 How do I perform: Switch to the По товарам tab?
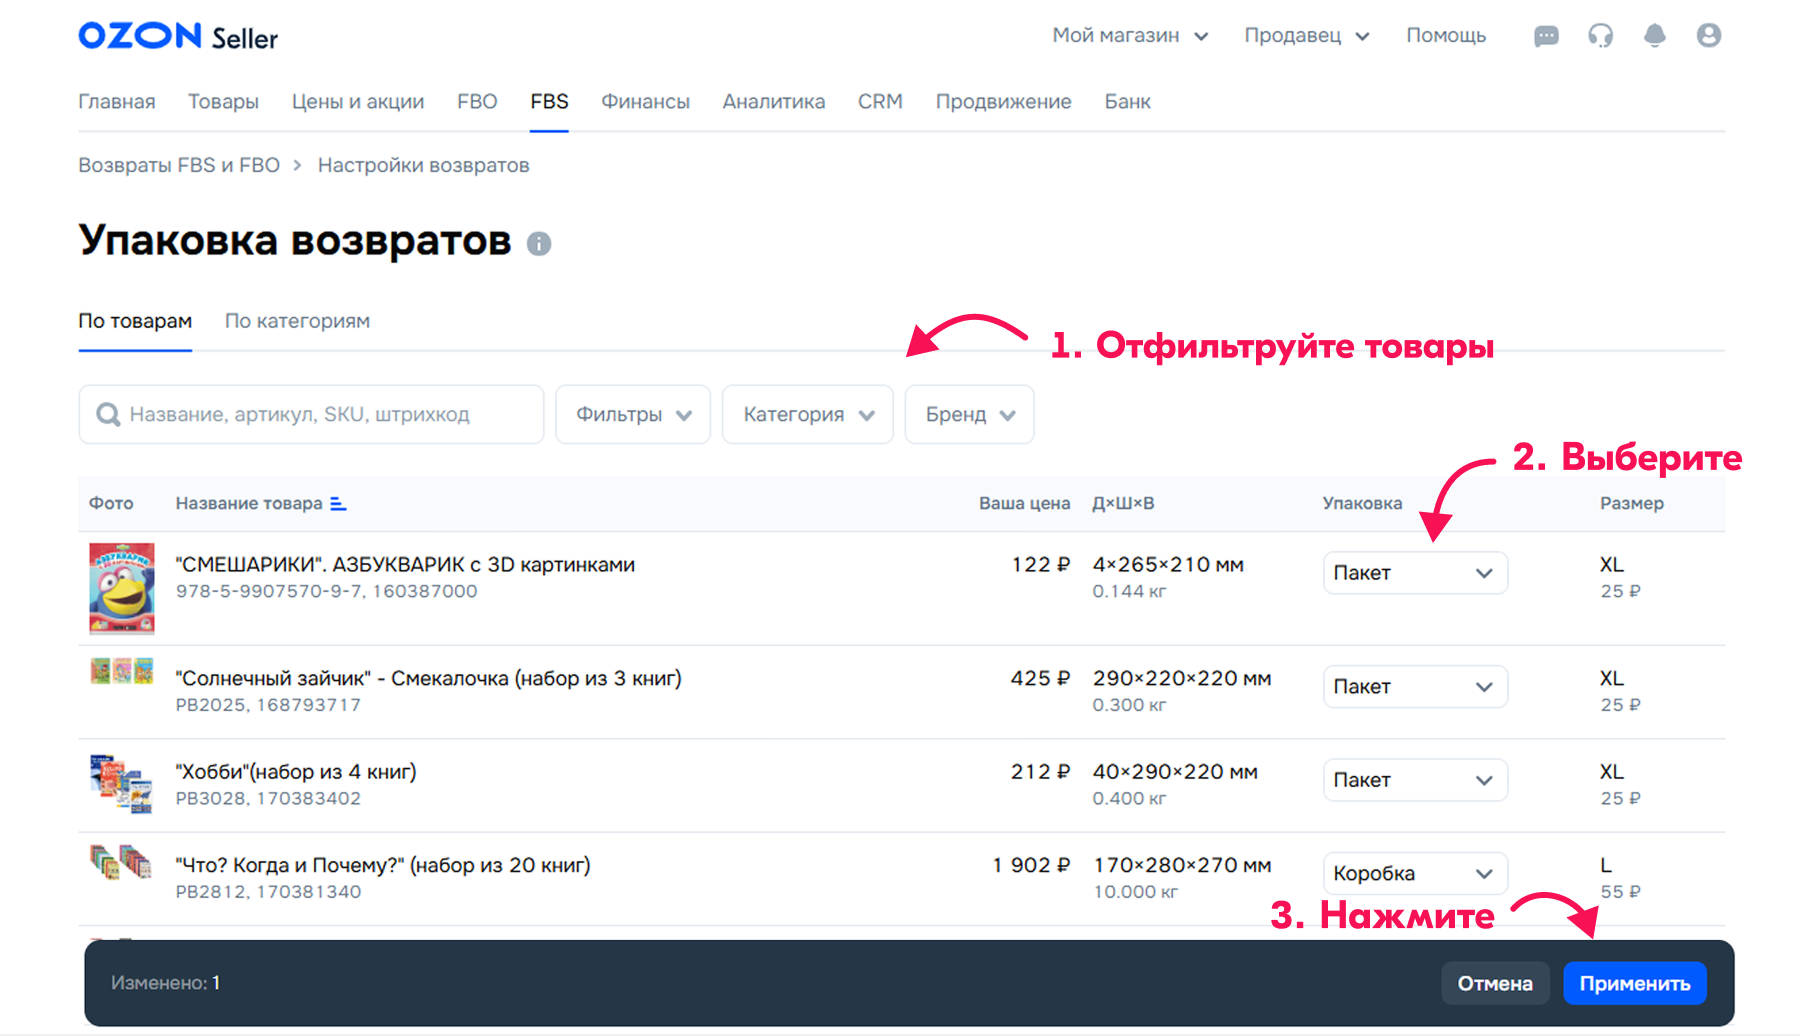[135, 321]
